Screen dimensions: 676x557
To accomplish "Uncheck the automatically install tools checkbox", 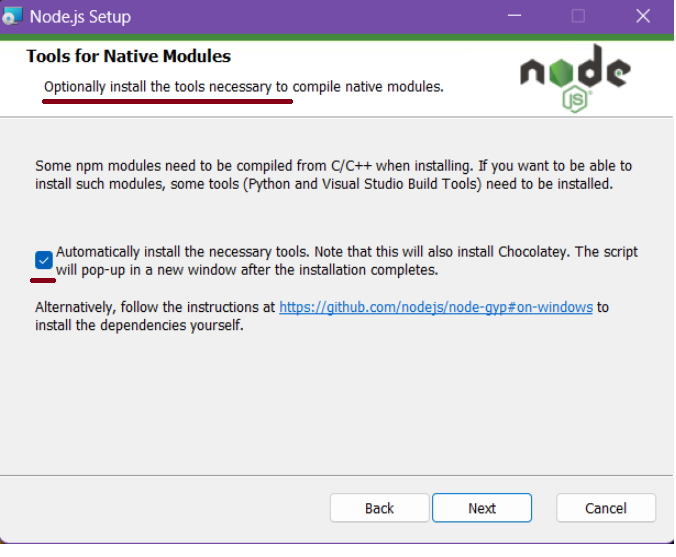I will pos(44,261).
